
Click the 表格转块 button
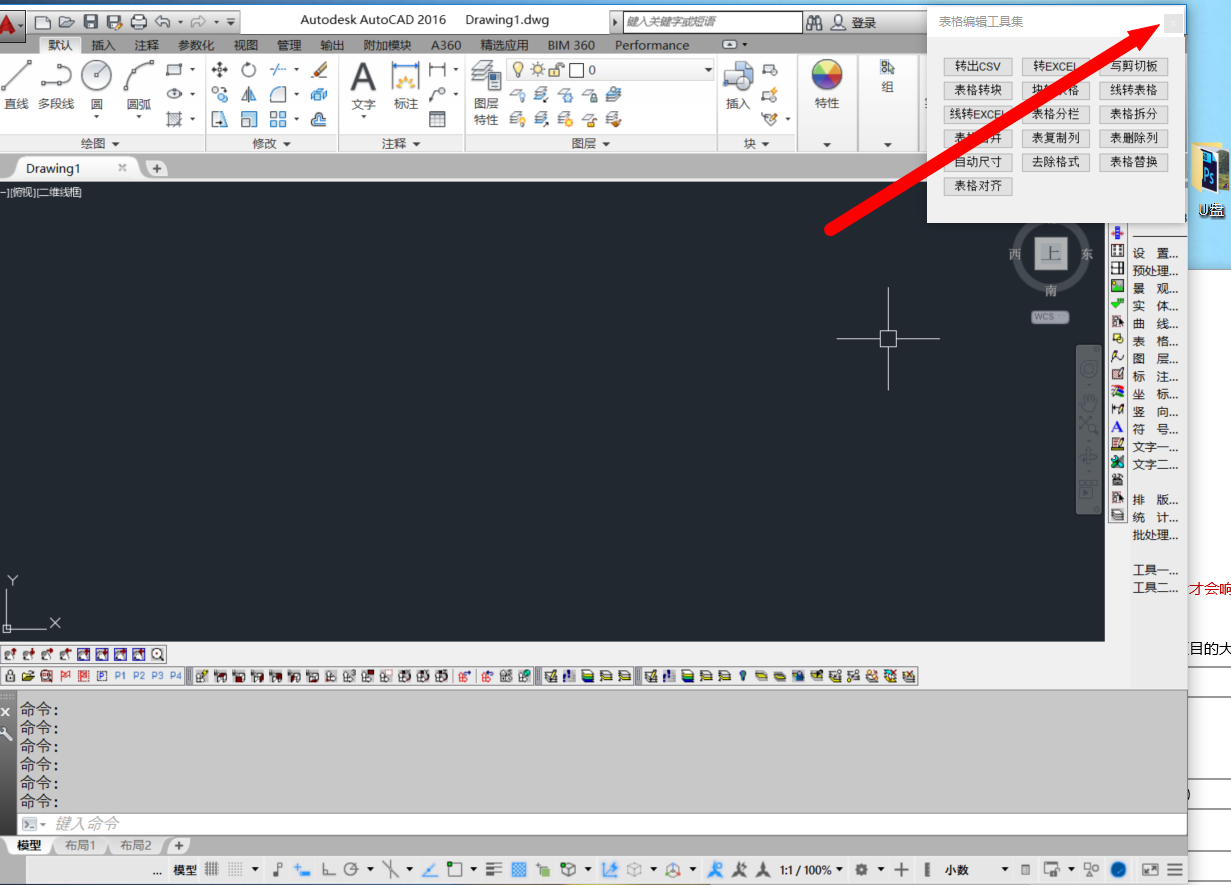978,90
